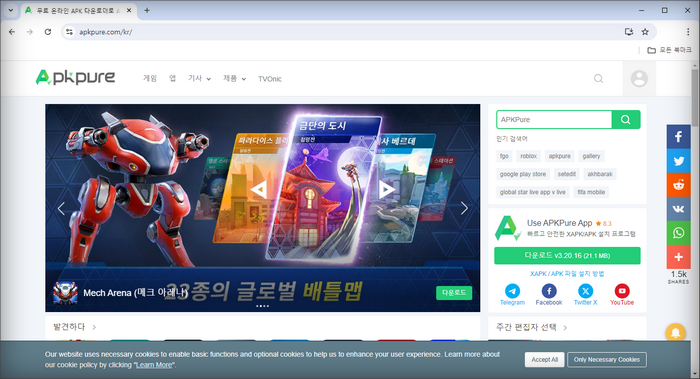Open the 모든 북마크 bookmarks folder
The height and width of the screenshot is (379, 700).
coord(670,50)
